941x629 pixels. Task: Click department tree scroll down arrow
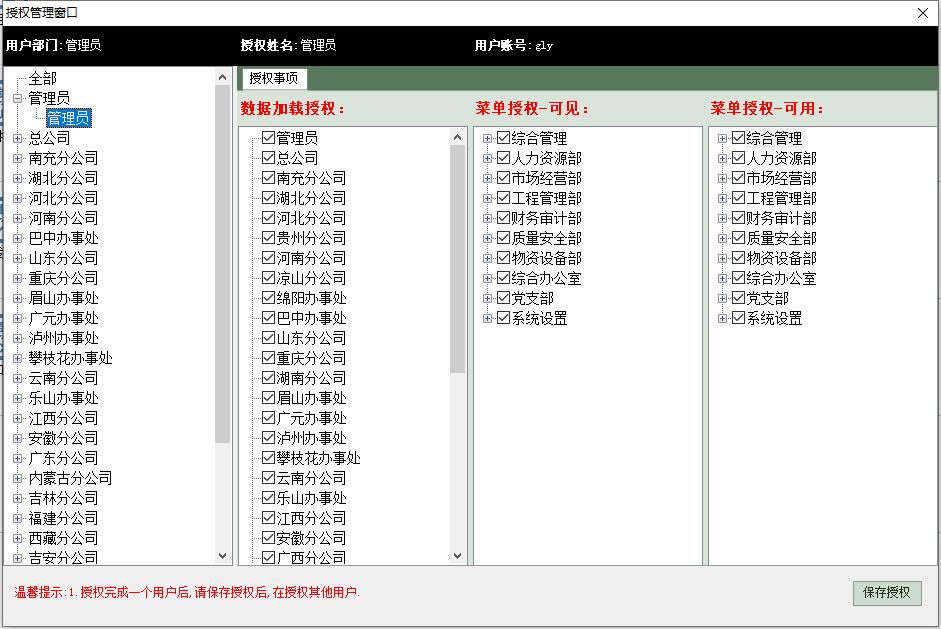pos(223,556)
